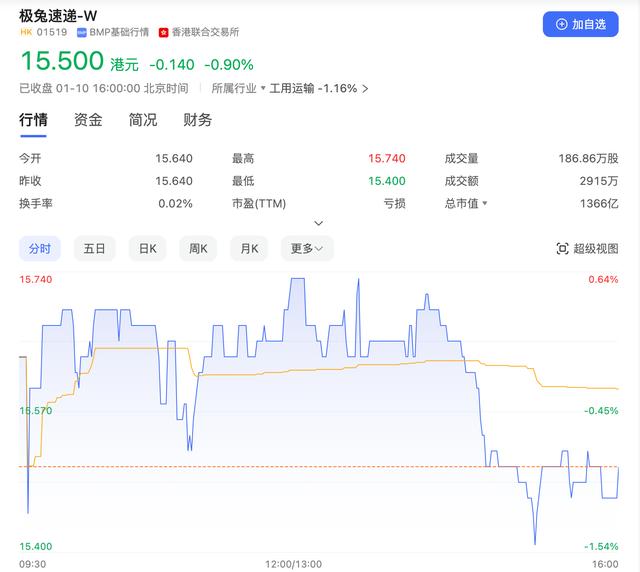Switch to the 资金 tab
640x572 pixels.
coord(88,120)
